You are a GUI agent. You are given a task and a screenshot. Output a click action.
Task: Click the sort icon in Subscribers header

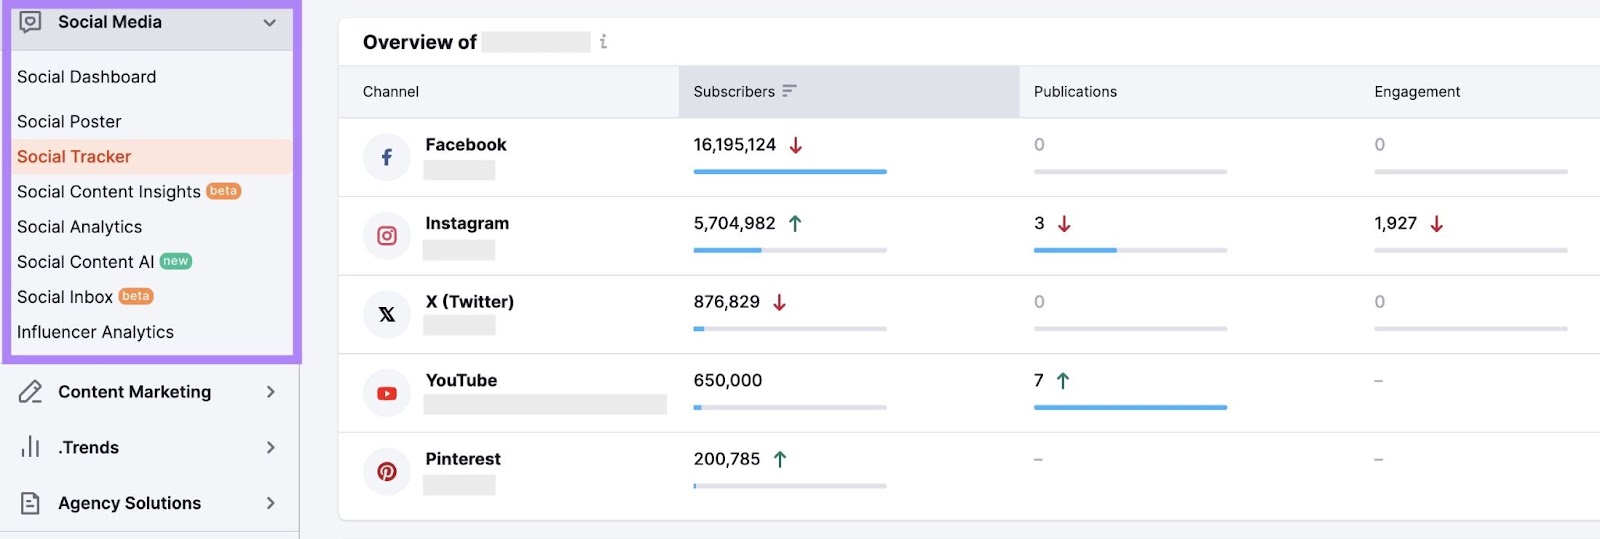[789, 91]
